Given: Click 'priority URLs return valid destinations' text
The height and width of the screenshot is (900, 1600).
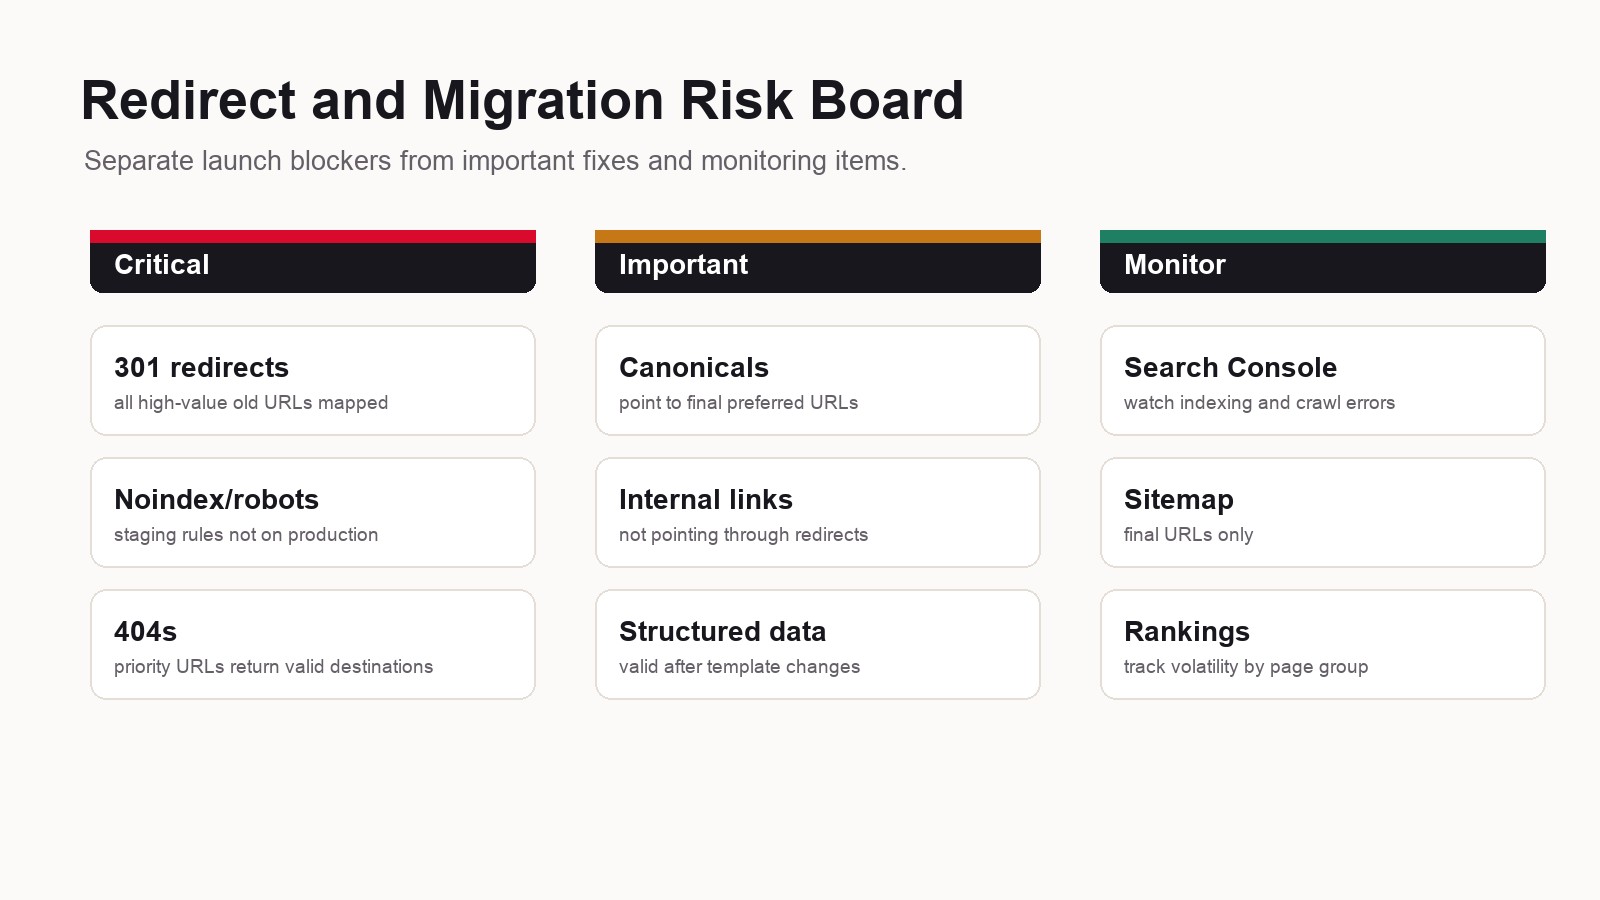Looking at the screenshot, I should (x=273, y=667).
